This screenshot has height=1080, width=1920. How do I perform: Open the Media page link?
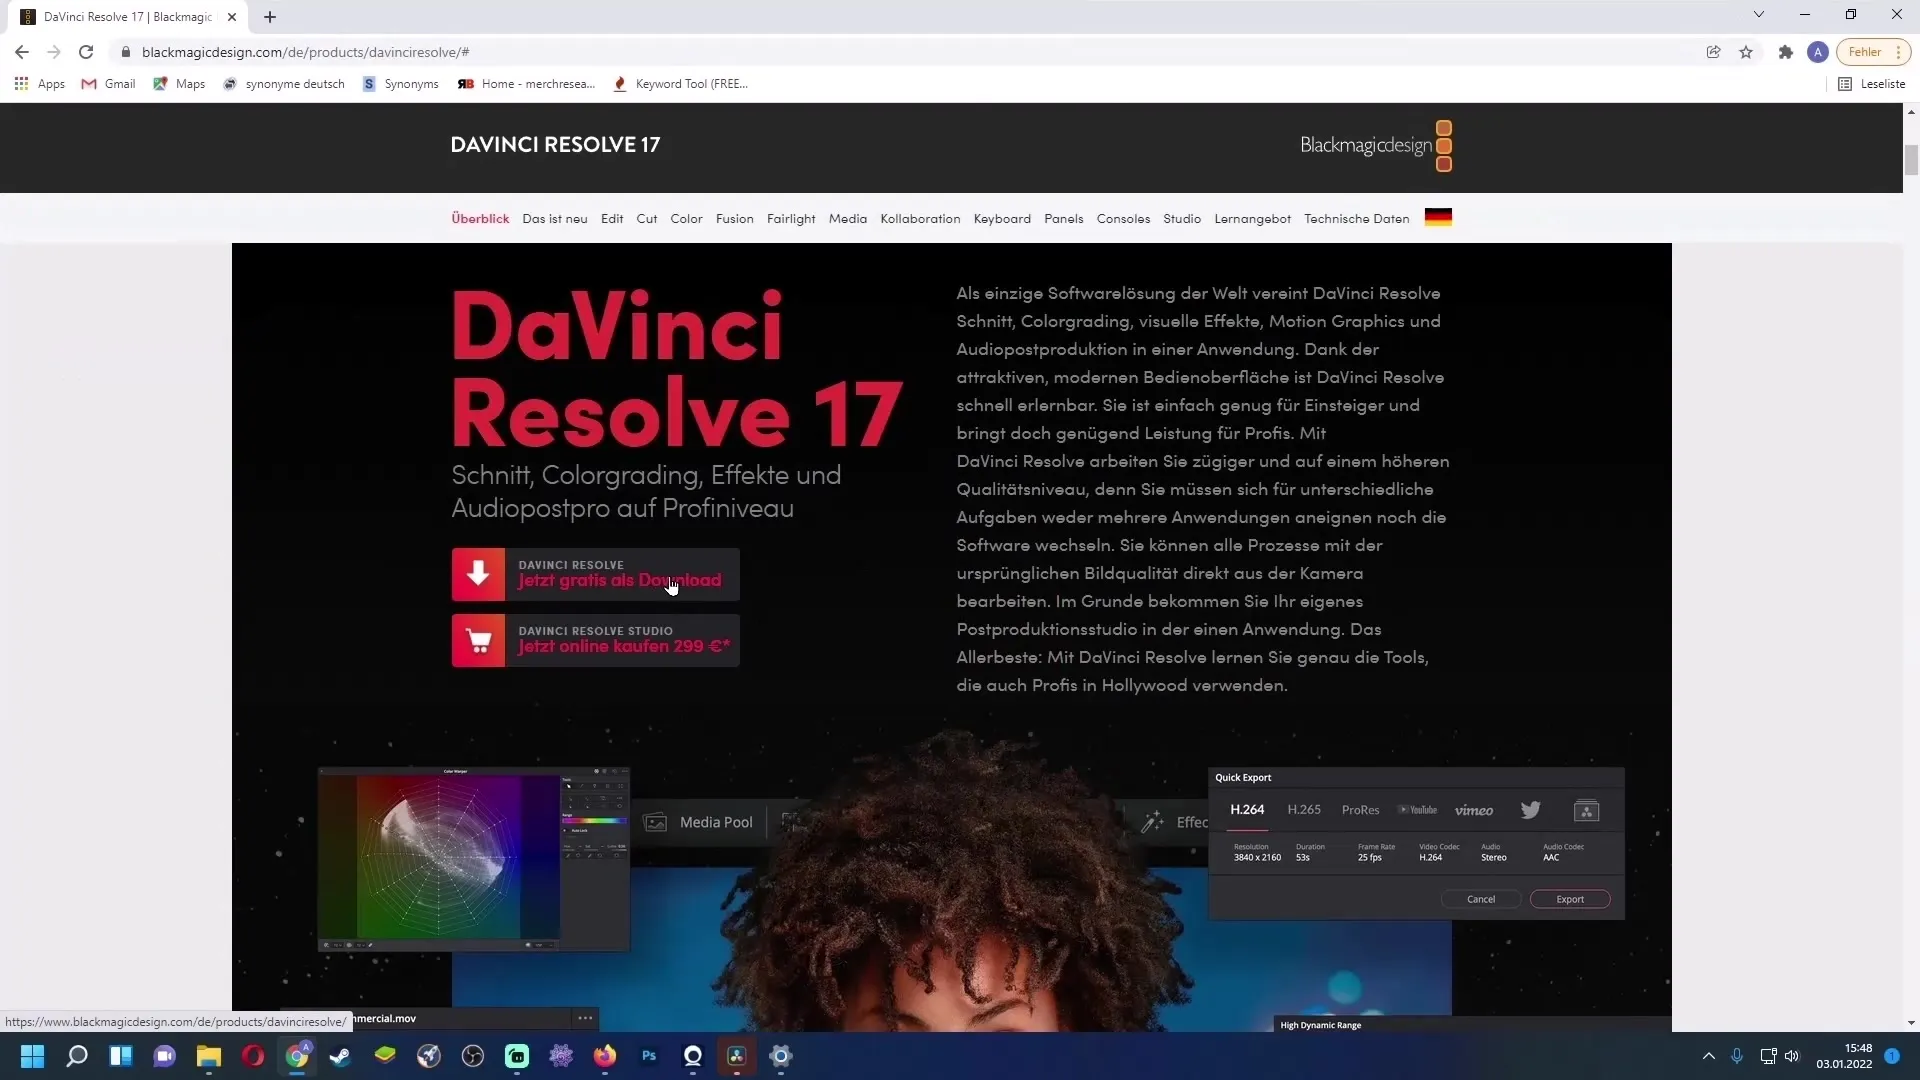848,219
